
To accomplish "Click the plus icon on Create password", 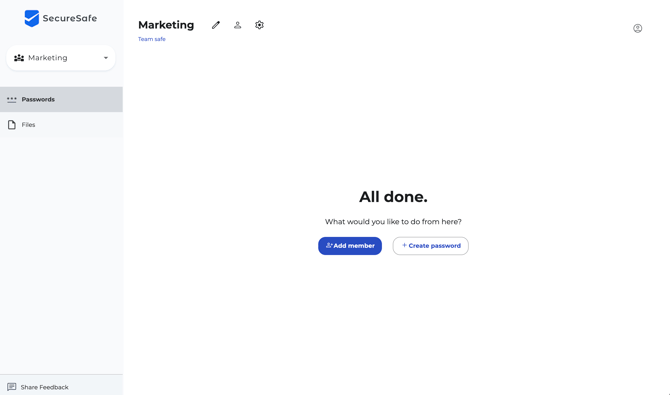I will [404, 245].
